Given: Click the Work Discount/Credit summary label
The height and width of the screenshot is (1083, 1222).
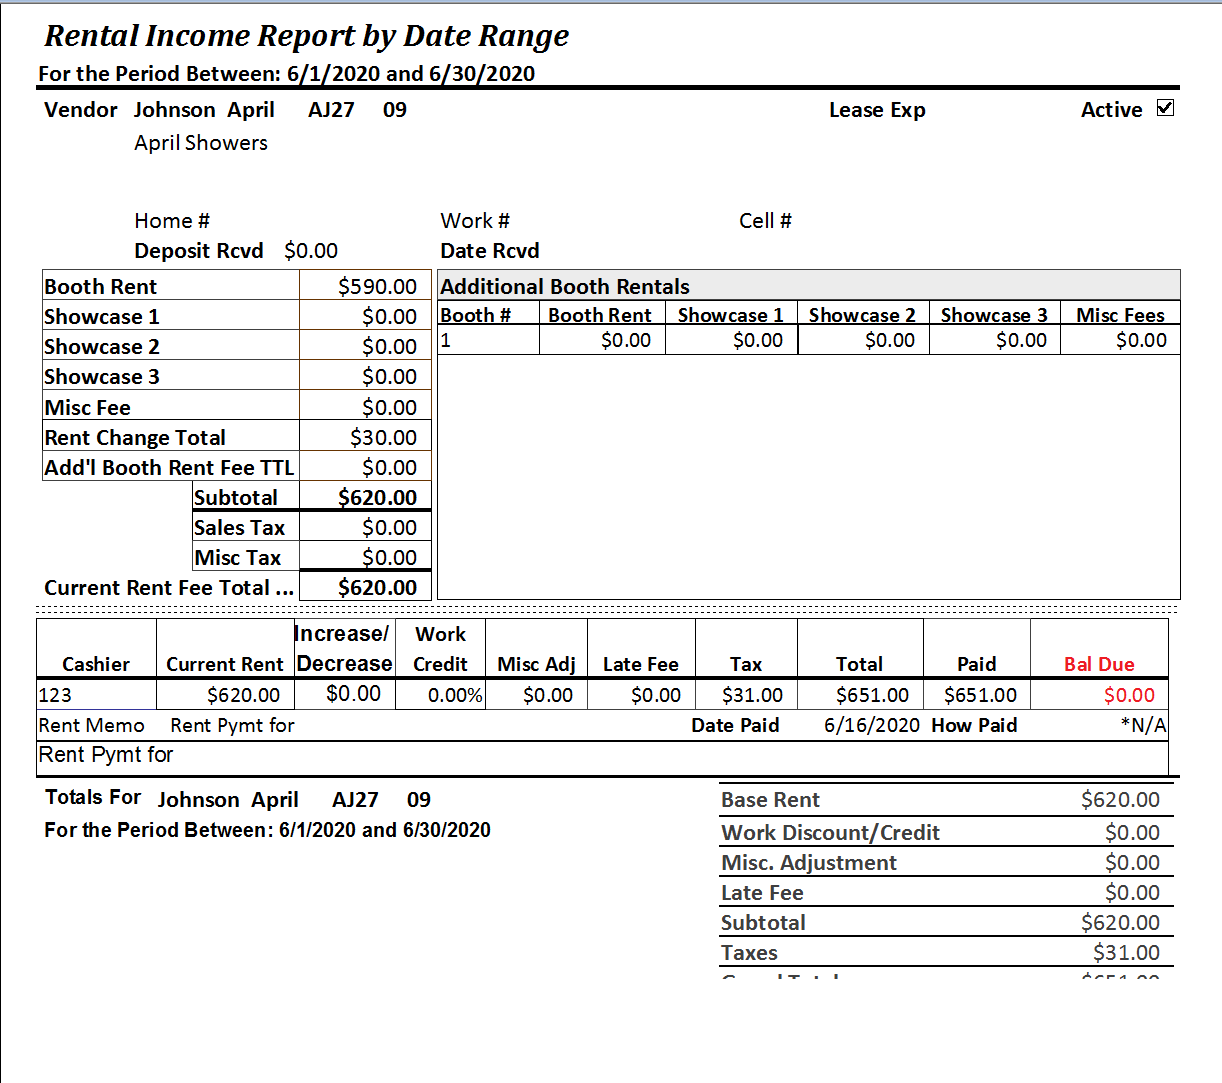Looking at the screenshot, I should click(x=831, y=833).
